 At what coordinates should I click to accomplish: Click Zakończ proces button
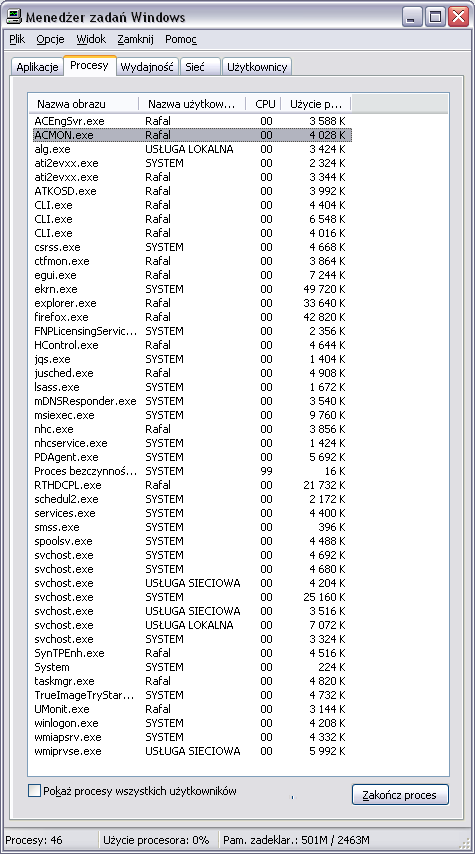click(400, 795)
